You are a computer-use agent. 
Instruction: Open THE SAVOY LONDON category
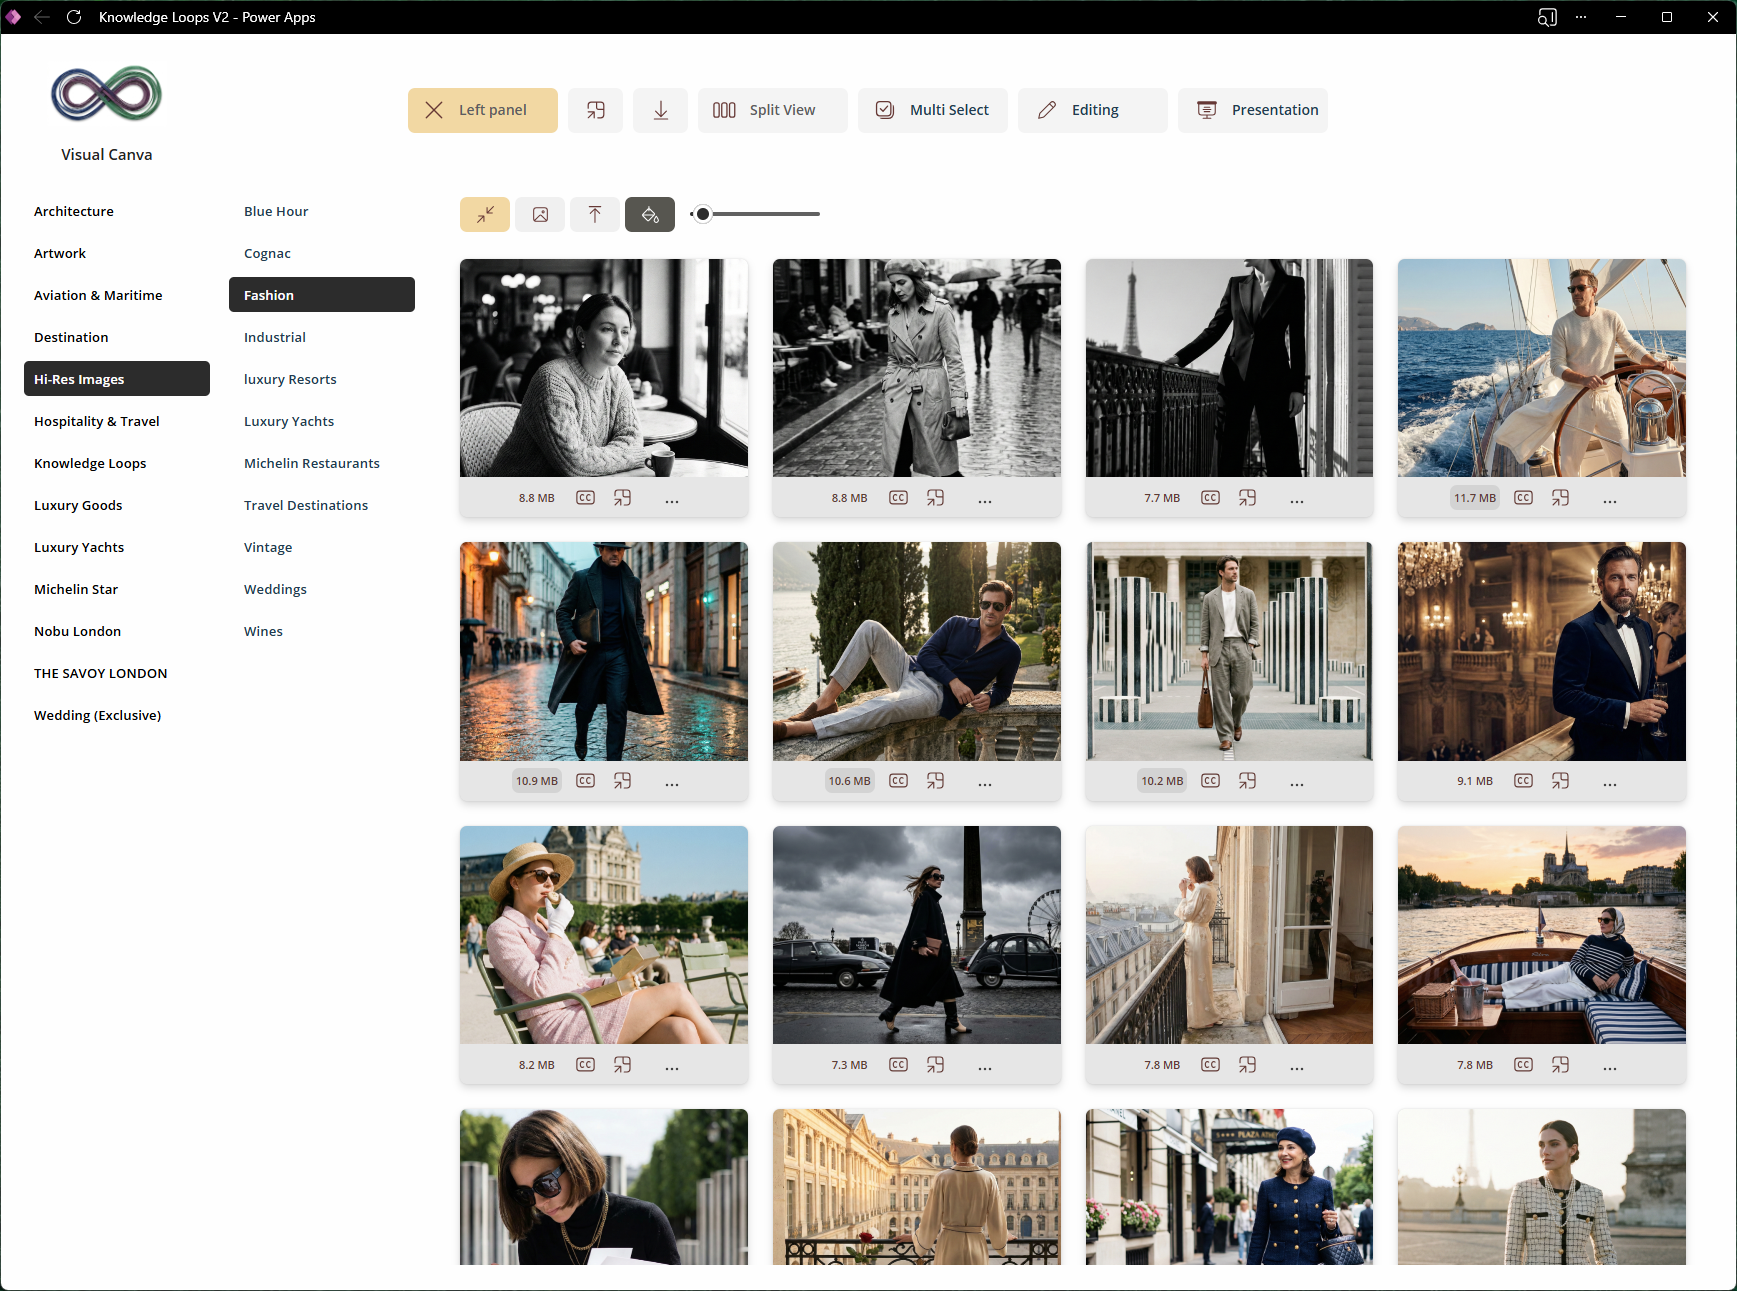100,673
